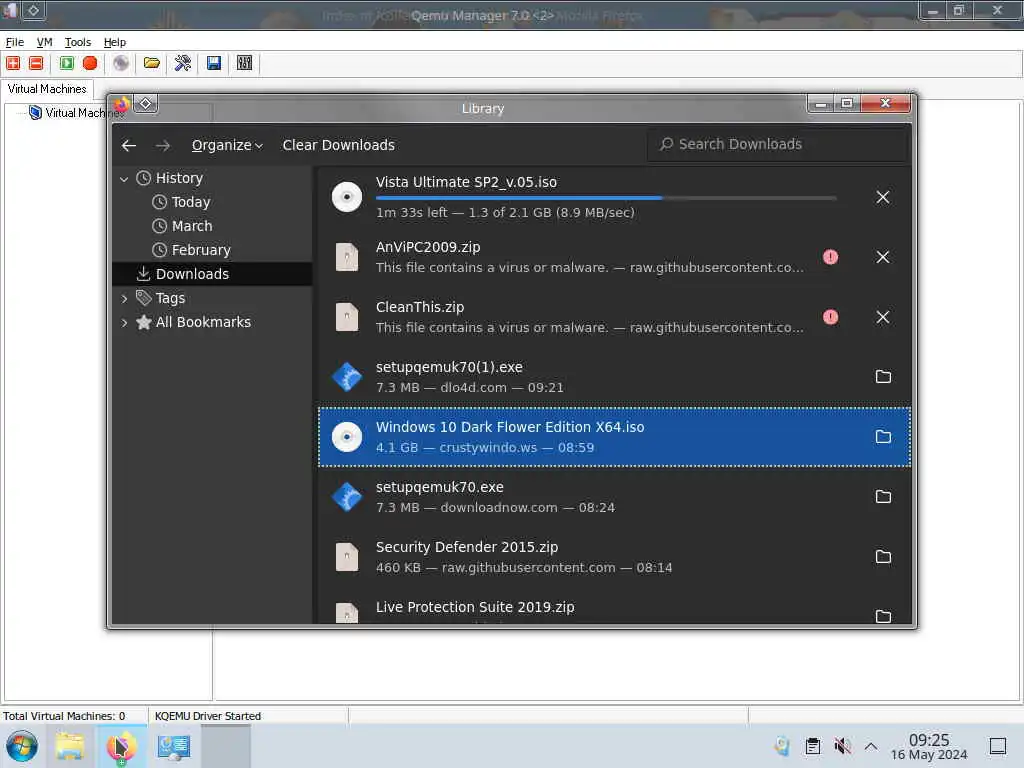The height and width of the screenshot is (768, 1024).
Task: Open the taskbar clock showing 09:25
Action: [x=929, y=746]
